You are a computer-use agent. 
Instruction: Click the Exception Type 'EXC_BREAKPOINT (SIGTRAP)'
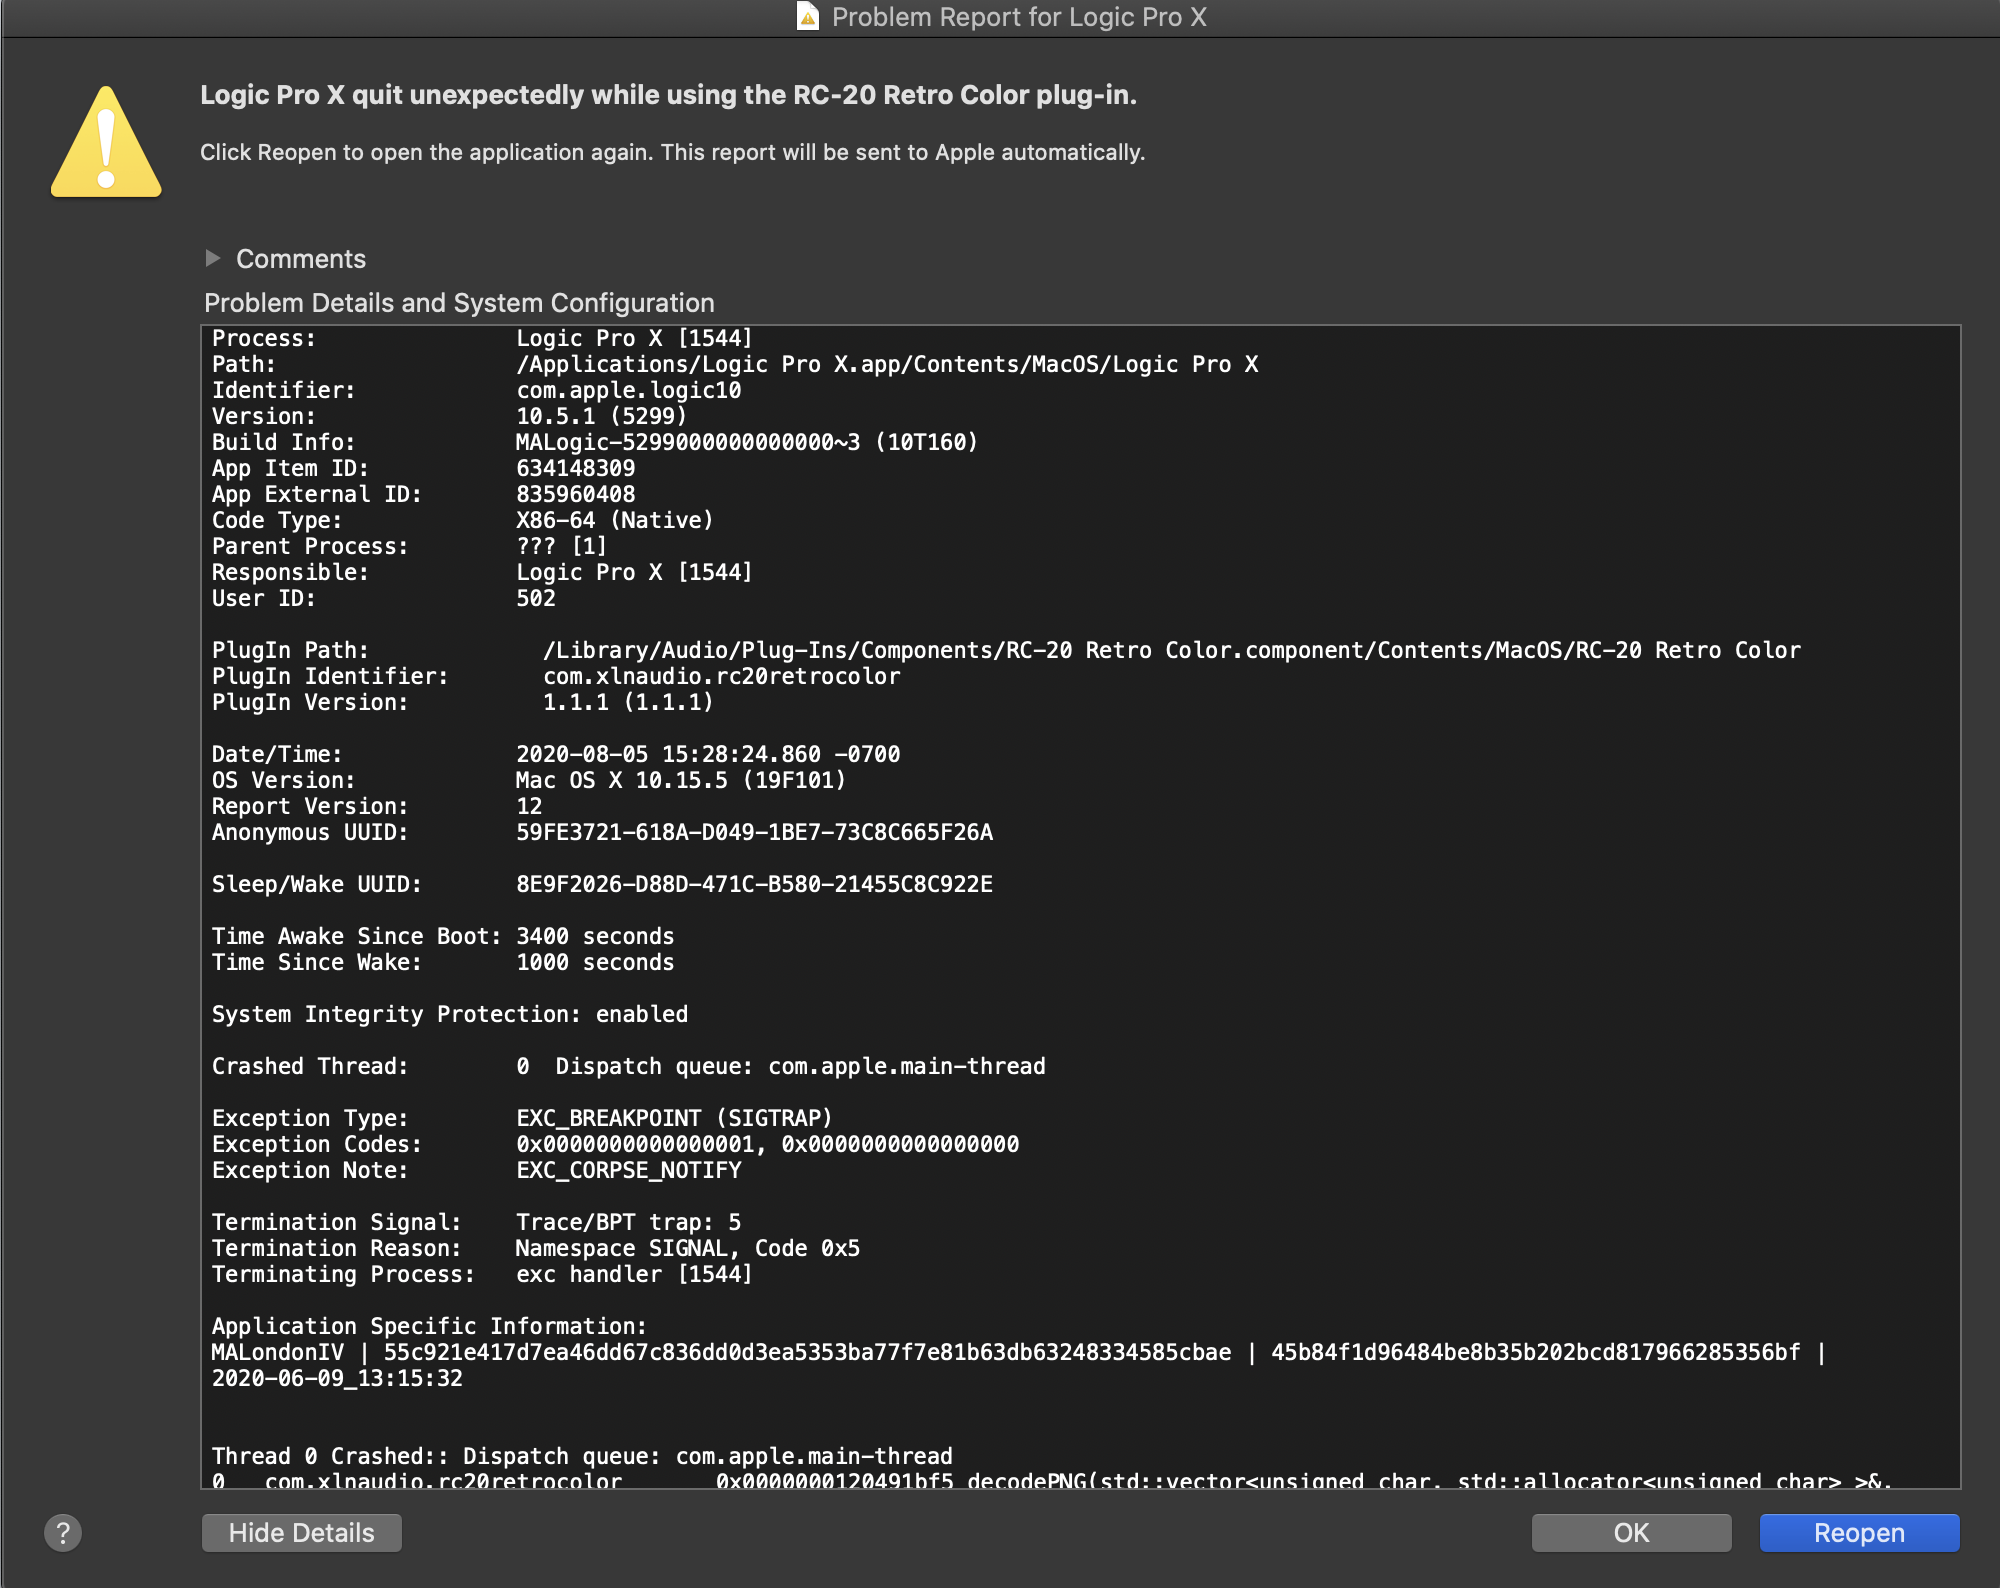674,1118
